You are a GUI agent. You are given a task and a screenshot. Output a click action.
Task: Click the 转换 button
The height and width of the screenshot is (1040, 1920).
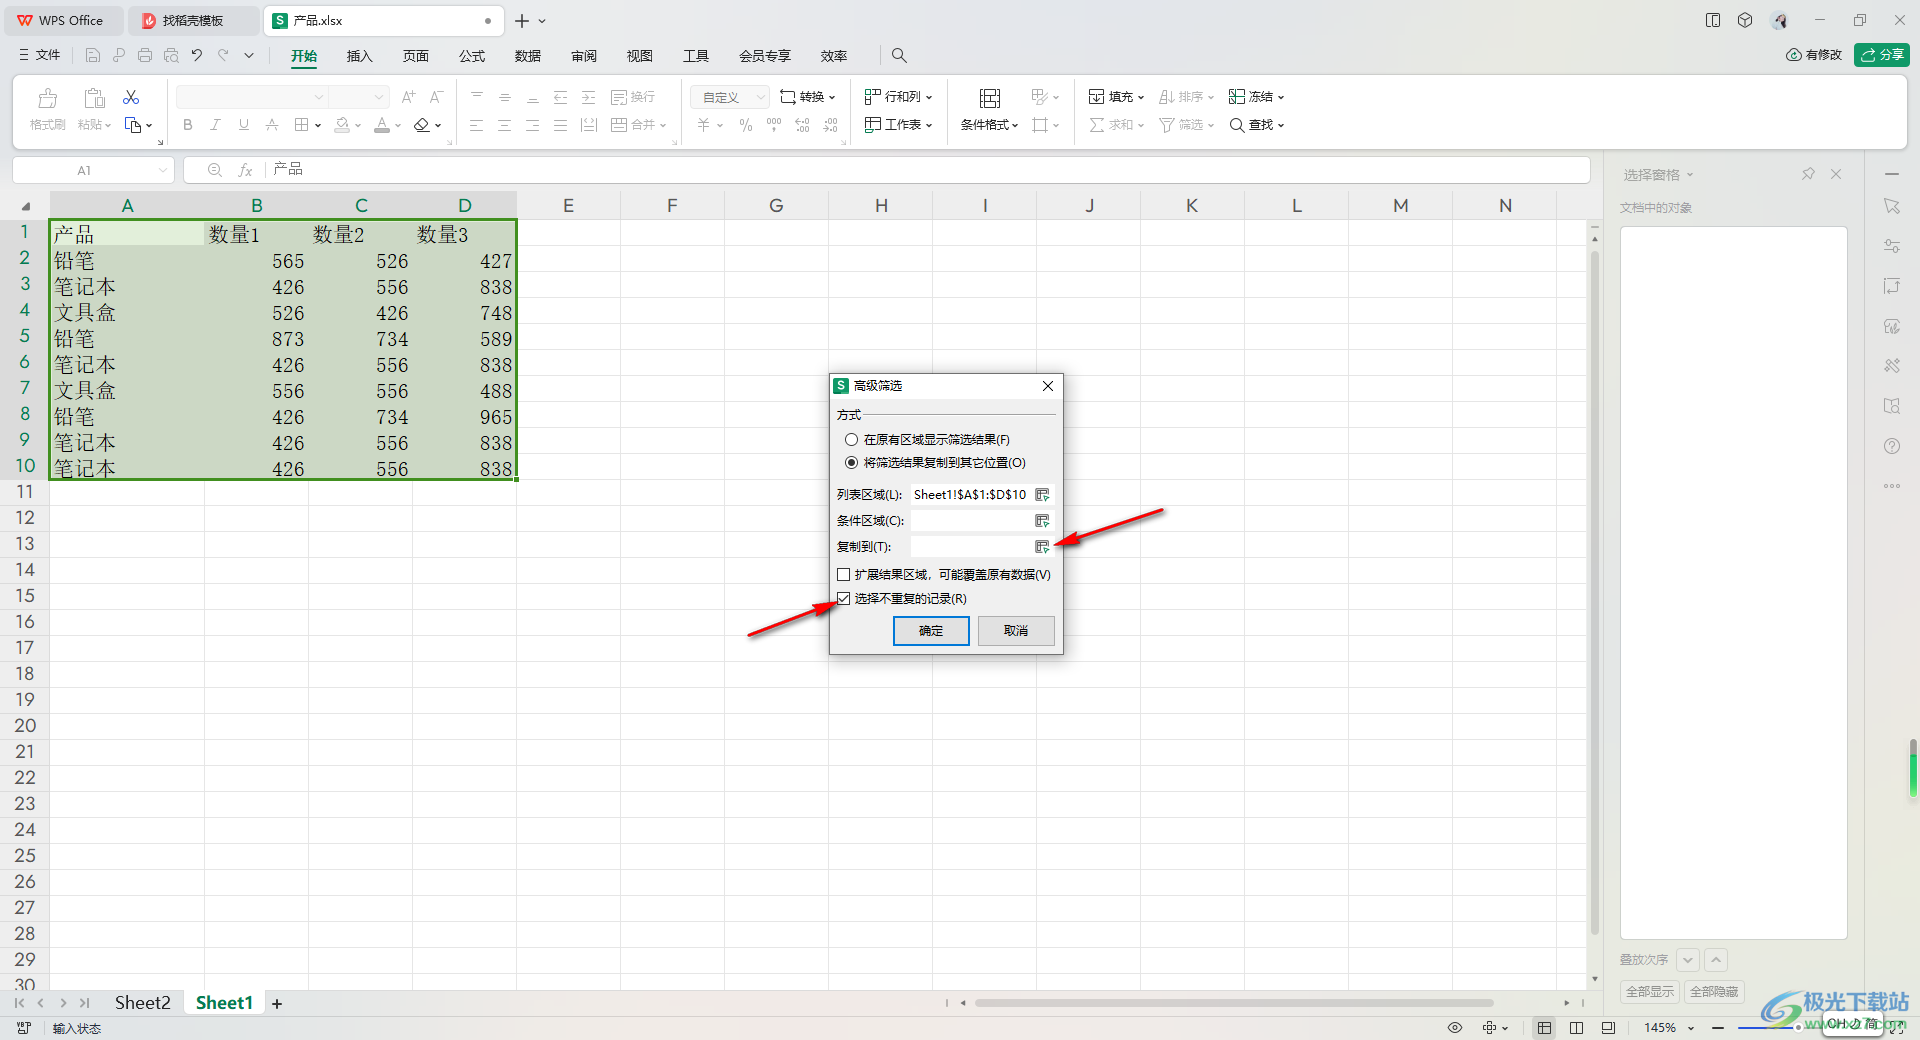point(807,97)
